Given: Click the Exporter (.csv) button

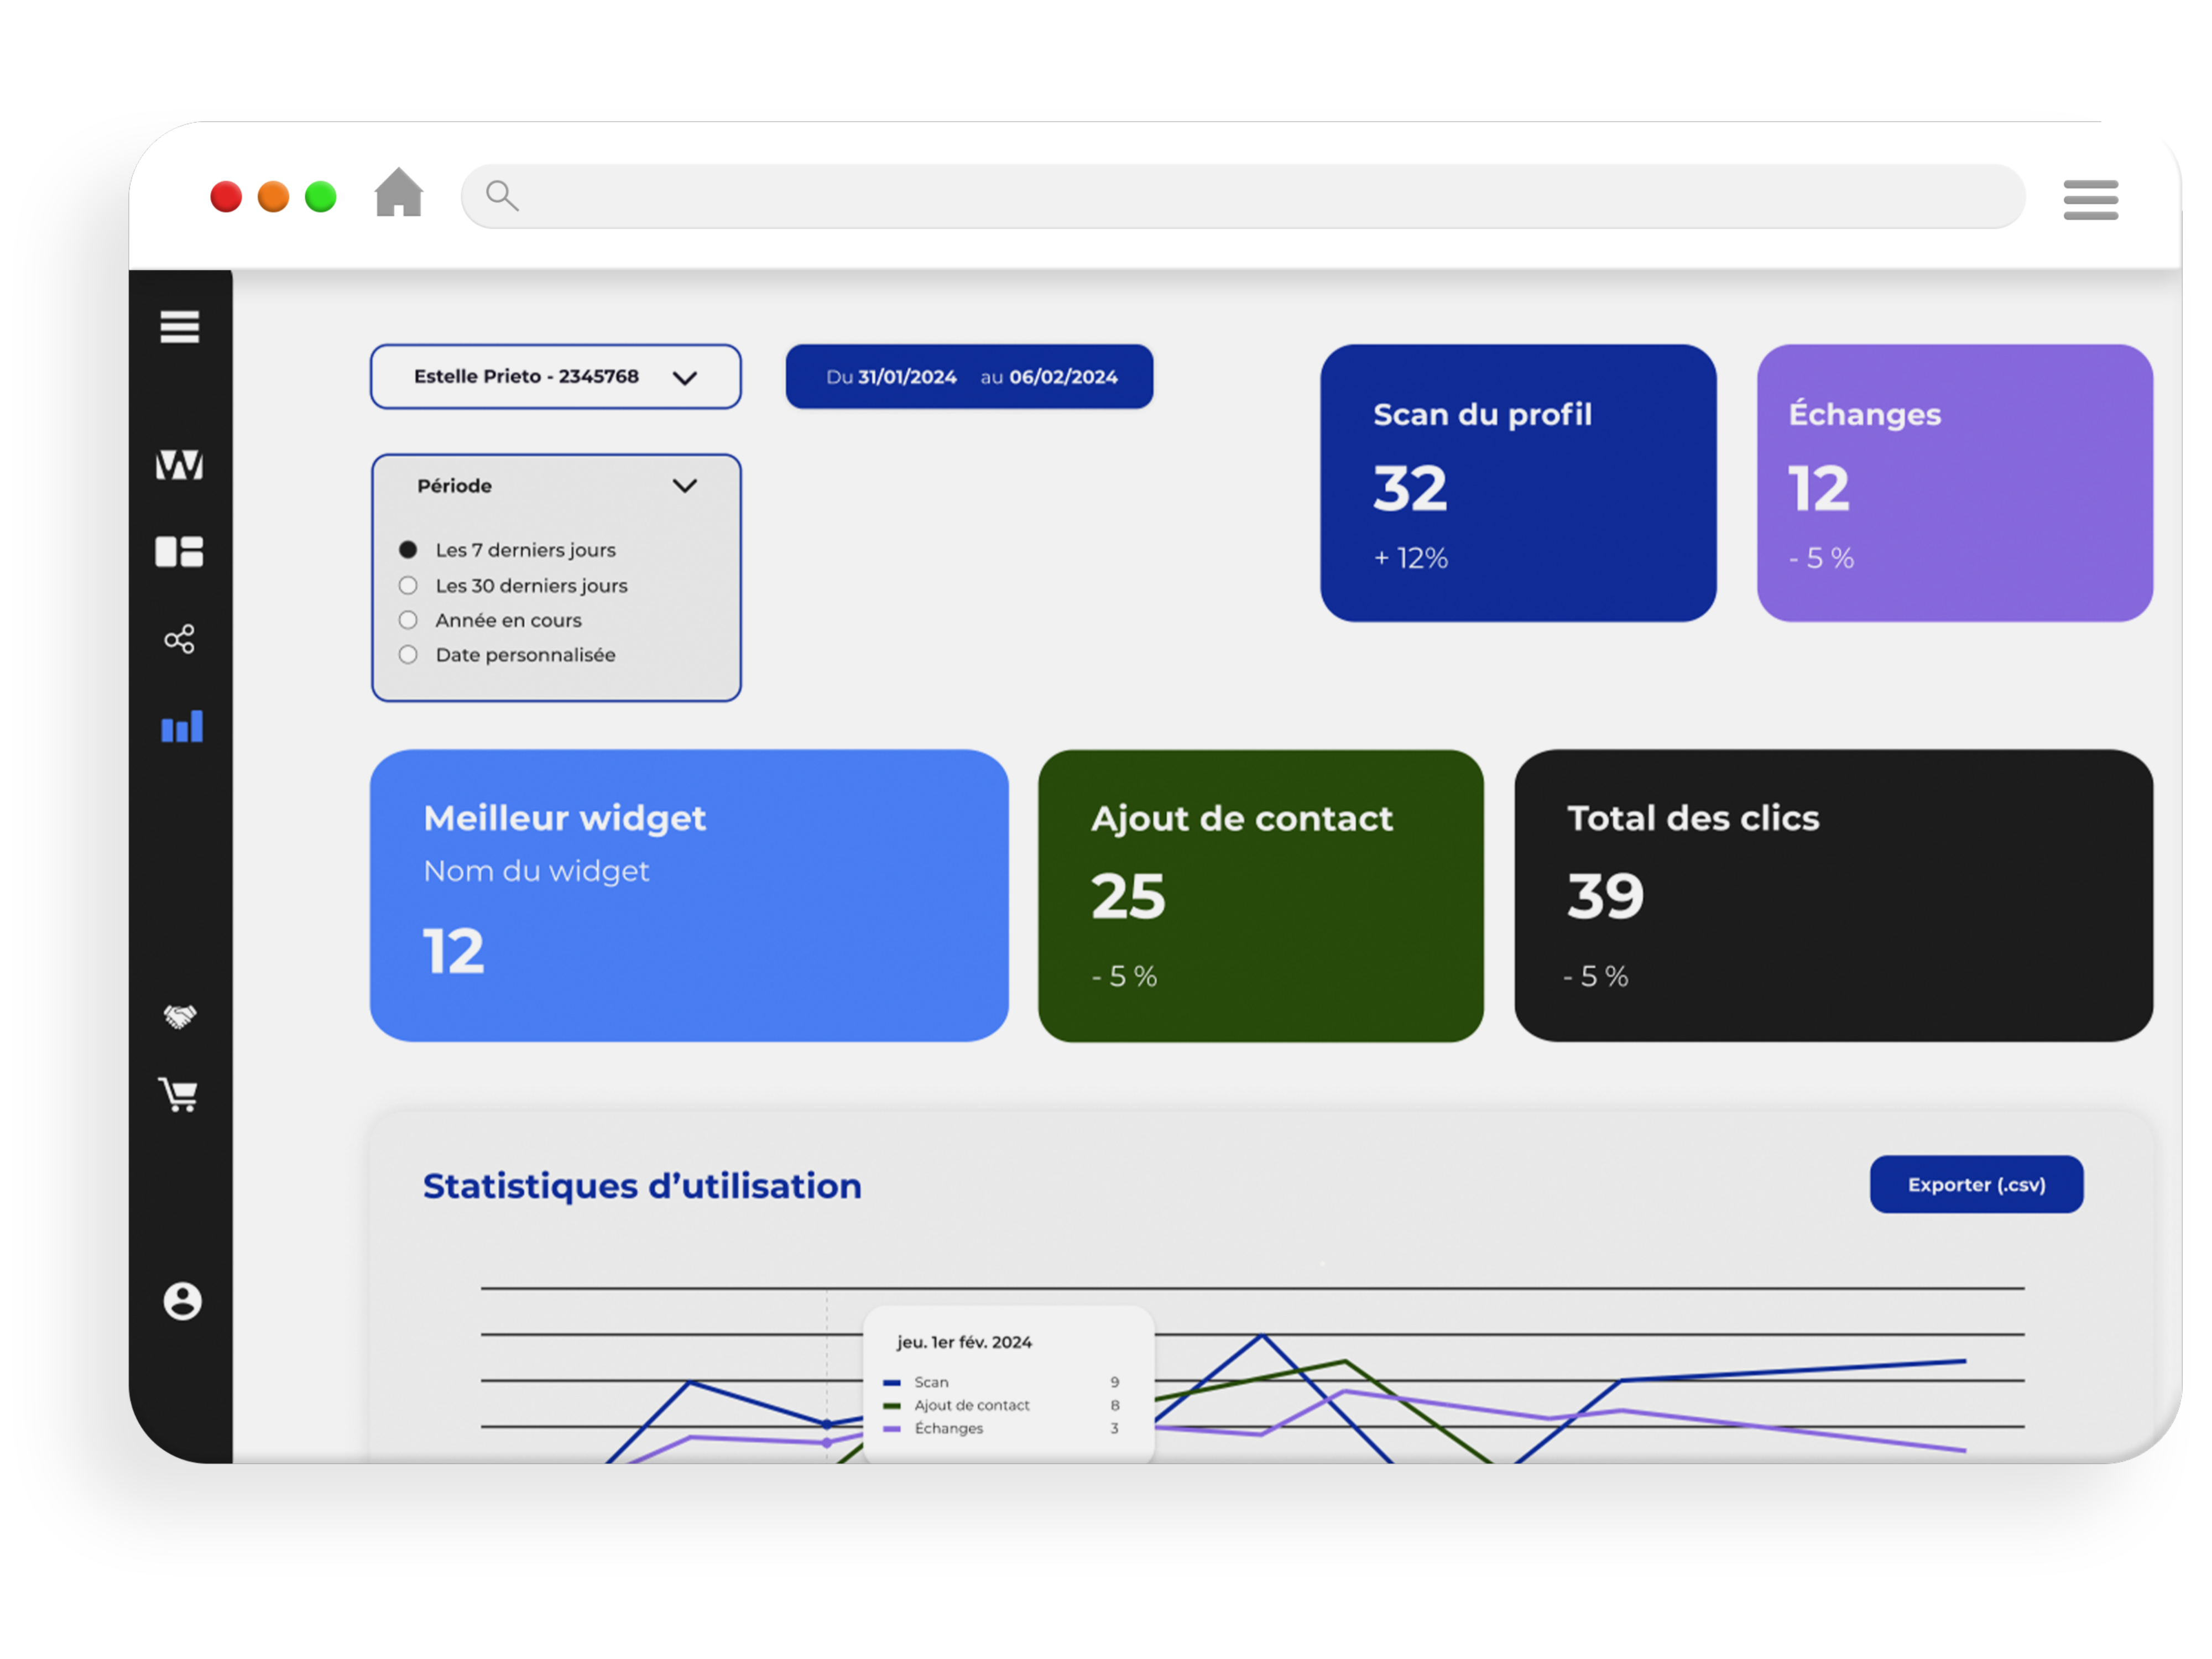Looking at the screenshot, I should click(x=1976, y=1185).
